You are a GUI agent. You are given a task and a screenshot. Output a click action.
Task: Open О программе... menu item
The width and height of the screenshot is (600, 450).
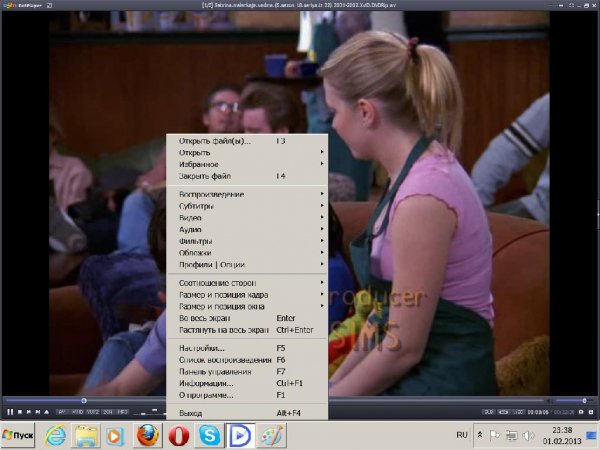coord(247,395)
